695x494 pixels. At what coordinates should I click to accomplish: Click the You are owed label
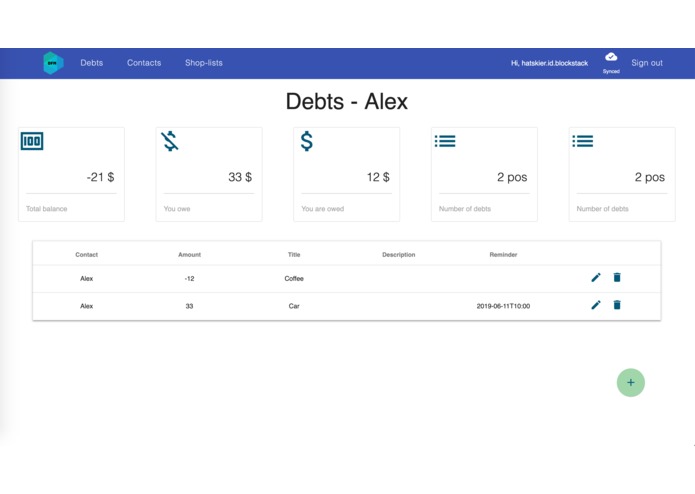coord(323,209)
